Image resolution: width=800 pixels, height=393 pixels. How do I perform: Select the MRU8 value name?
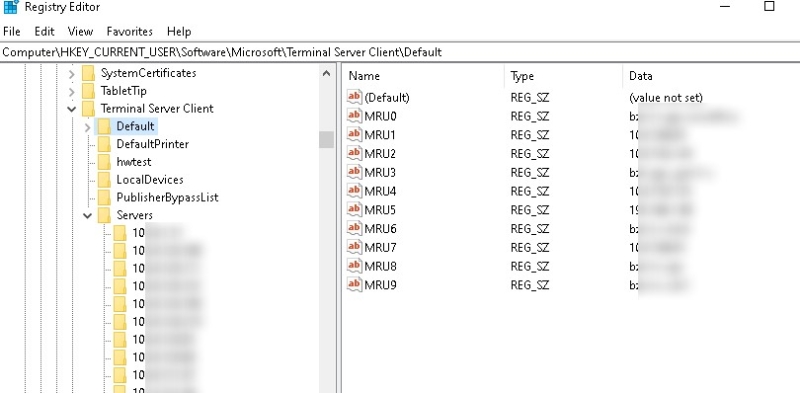point(381,266)
